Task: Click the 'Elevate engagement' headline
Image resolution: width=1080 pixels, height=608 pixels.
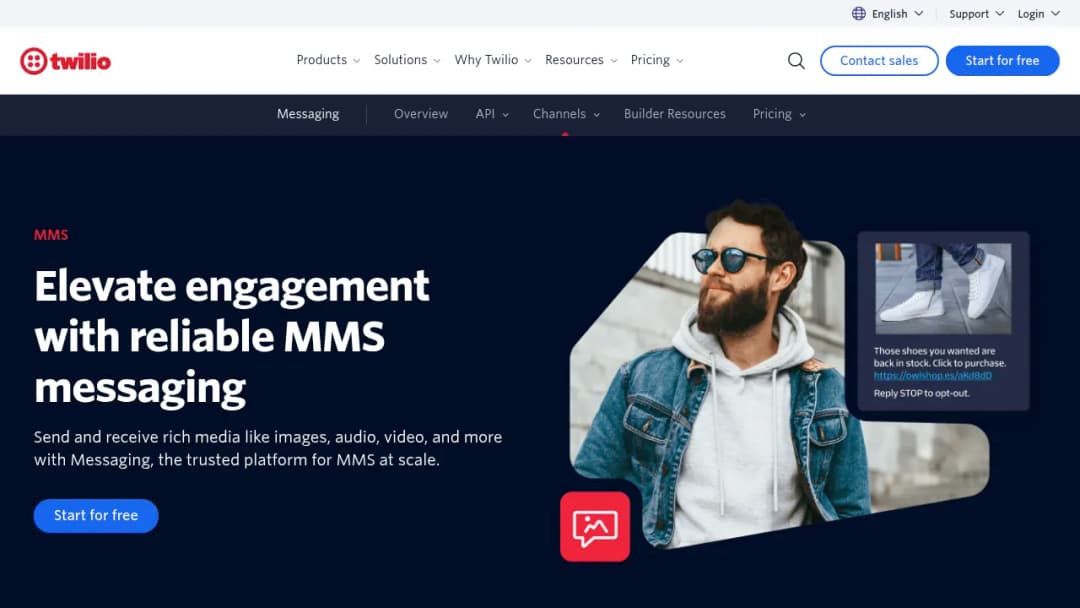Action: (232, 337)
